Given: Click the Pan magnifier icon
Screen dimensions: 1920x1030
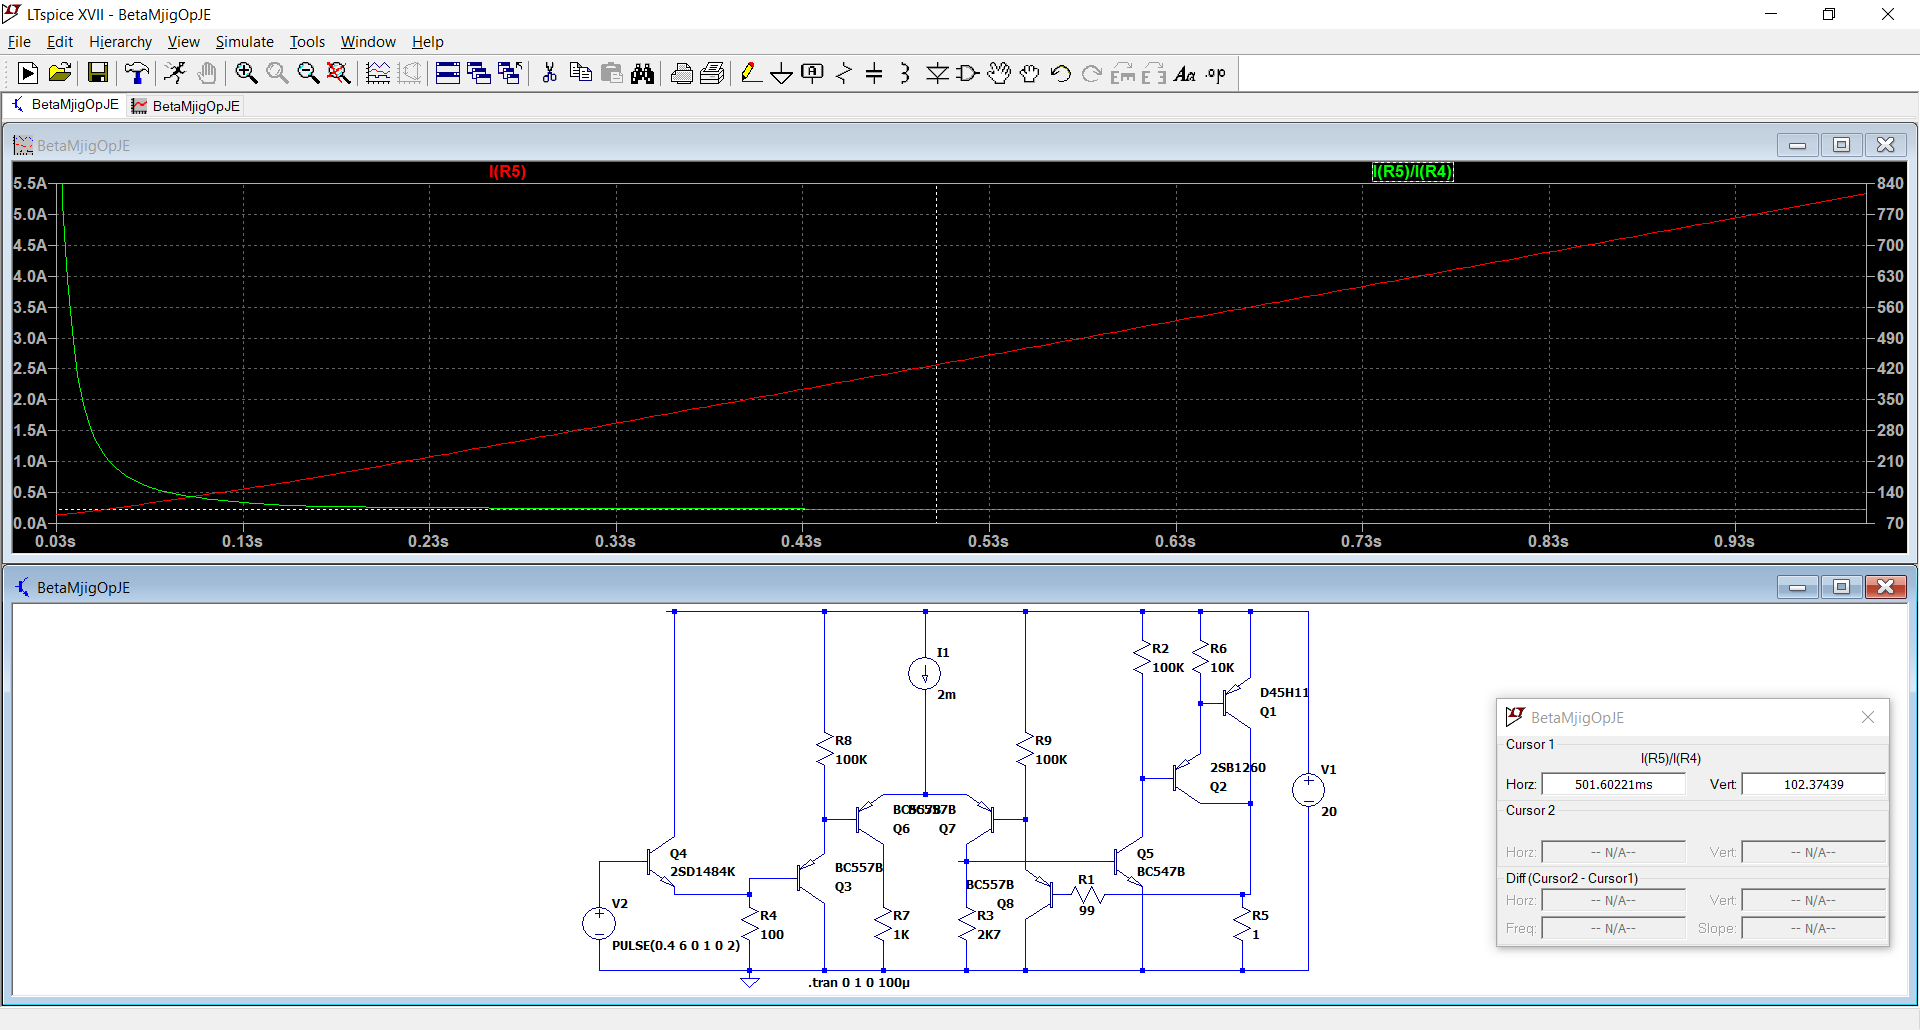Looking at the screenshot, I should (277, 73).
